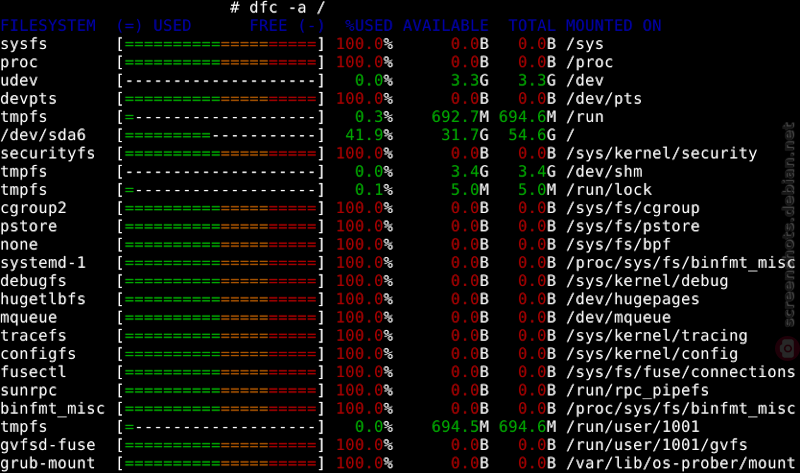Click the /sys mount point
Viewport: 800px width, 473px height.
[x=585, y=44]
